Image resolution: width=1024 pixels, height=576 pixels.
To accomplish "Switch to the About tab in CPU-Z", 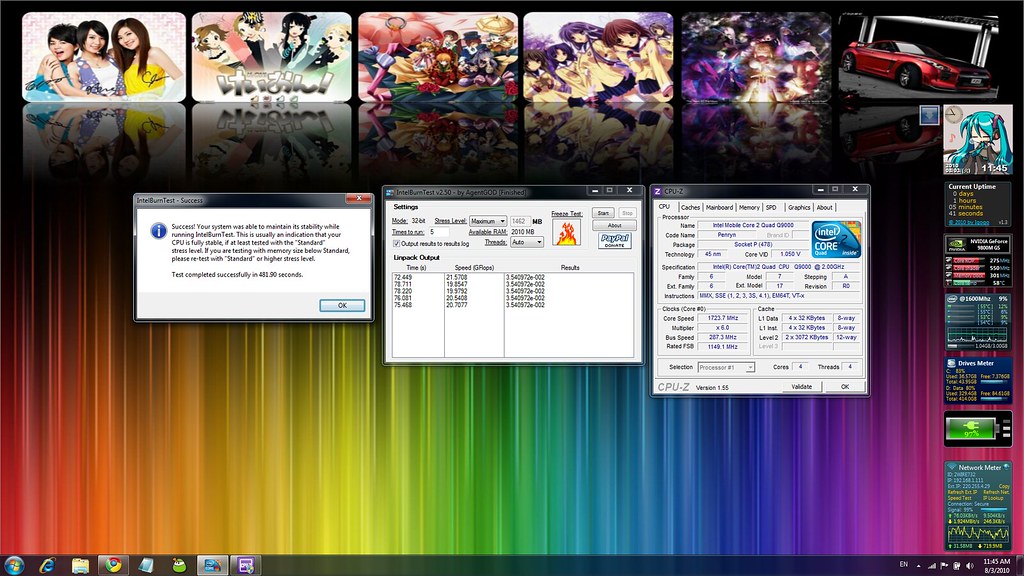I will coord(825,208).
